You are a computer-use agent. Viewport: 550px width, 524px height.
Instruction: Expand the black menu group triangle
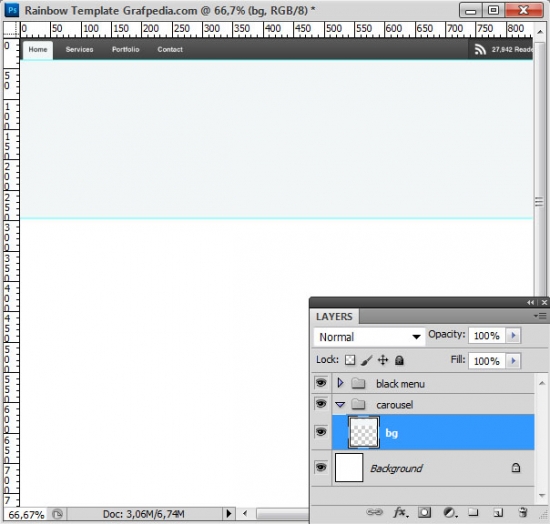[340, 383]
